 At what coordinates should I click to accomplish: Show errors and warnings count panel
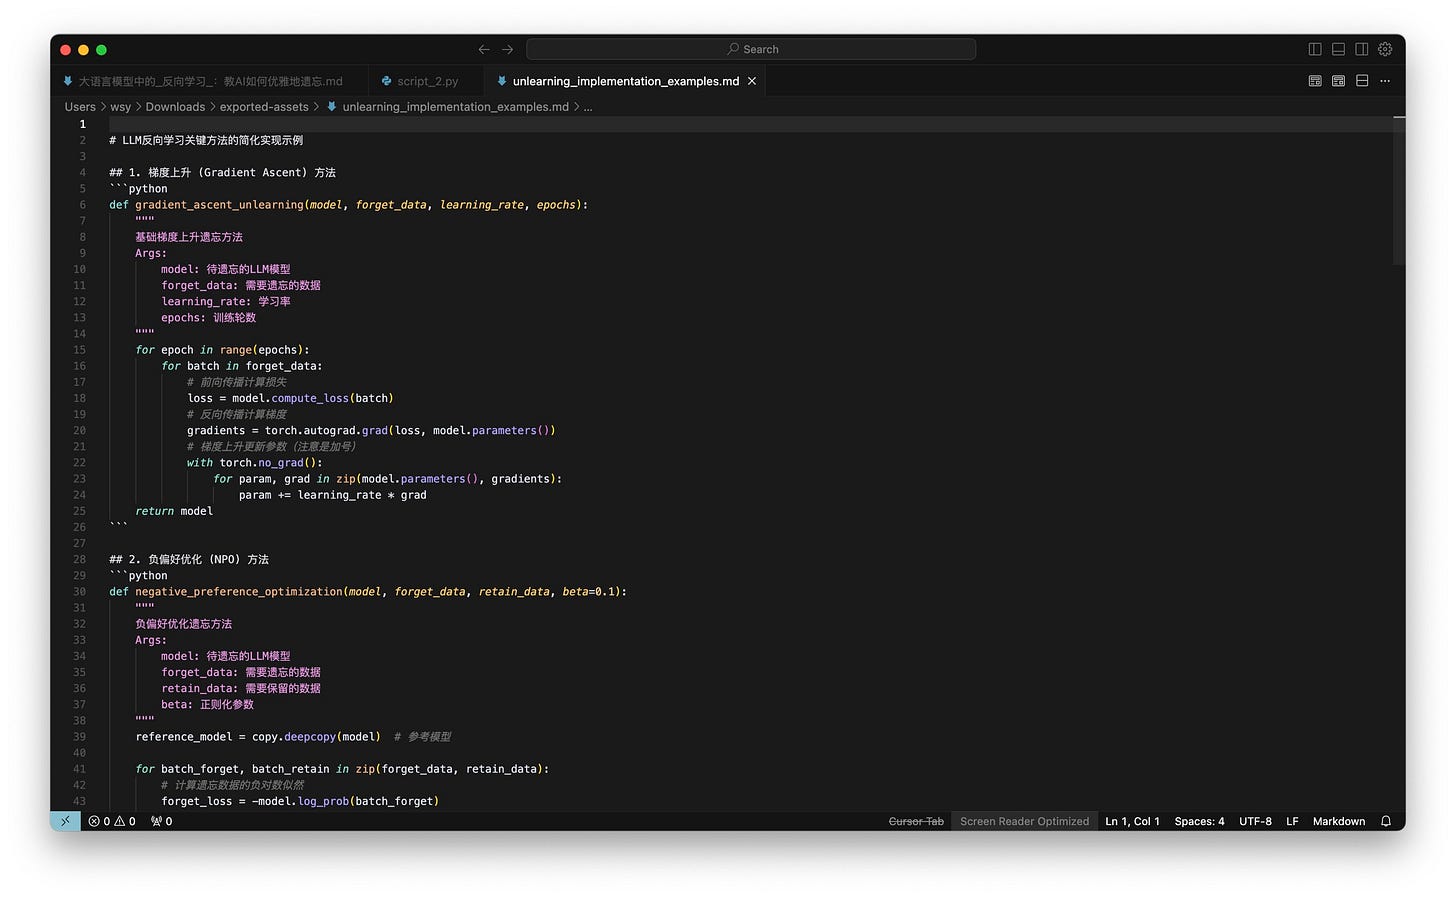click(x=112, y=821)
